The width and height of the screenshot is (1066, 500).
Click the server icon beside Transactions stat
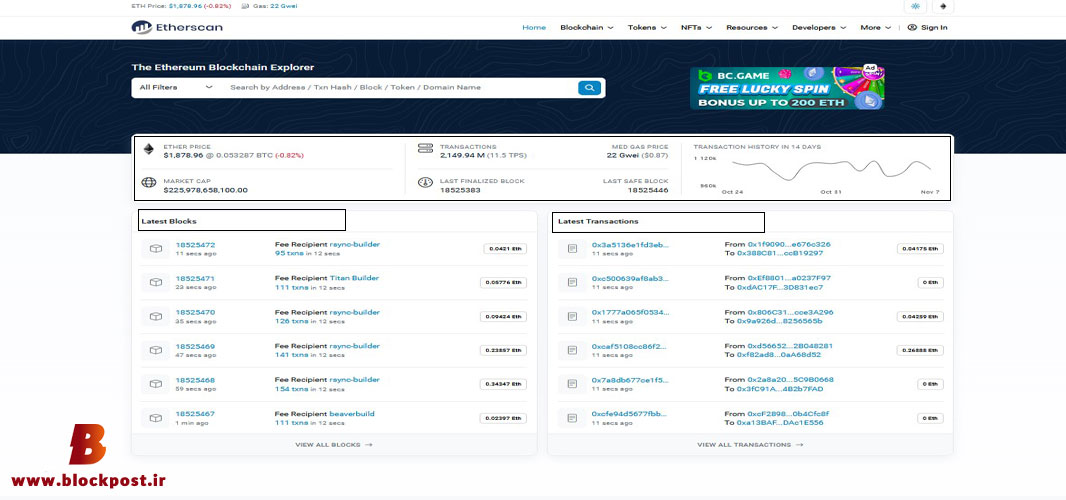tap(426, 149)
